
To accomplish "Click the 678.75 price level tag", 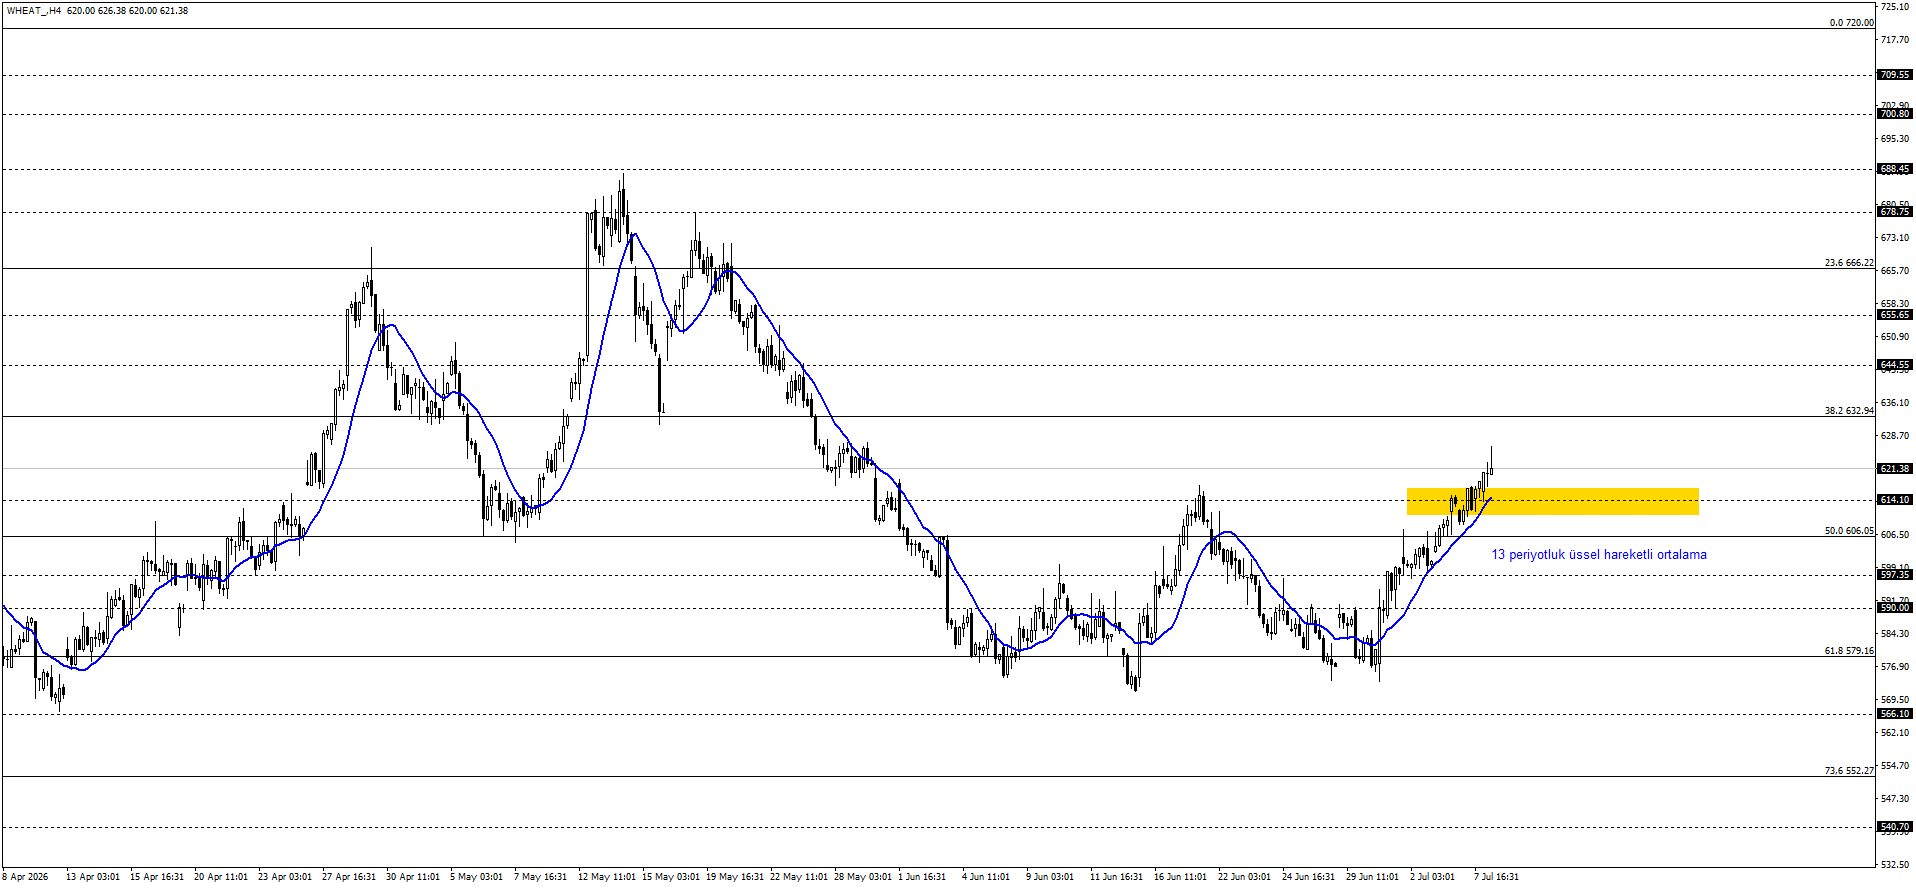I will pyautogui.click(x=1895, y=212).
